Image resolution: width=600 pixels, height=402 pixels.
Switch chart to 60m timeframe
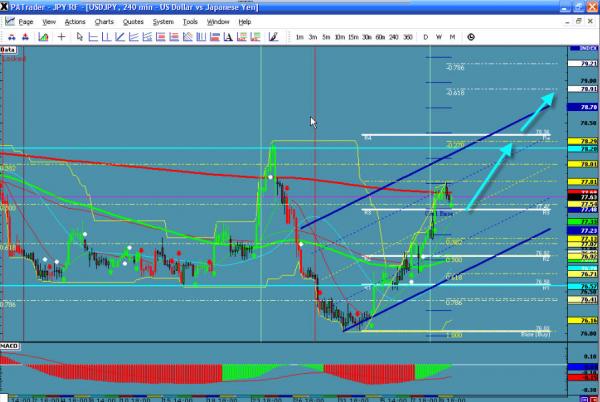click(380, 37)
